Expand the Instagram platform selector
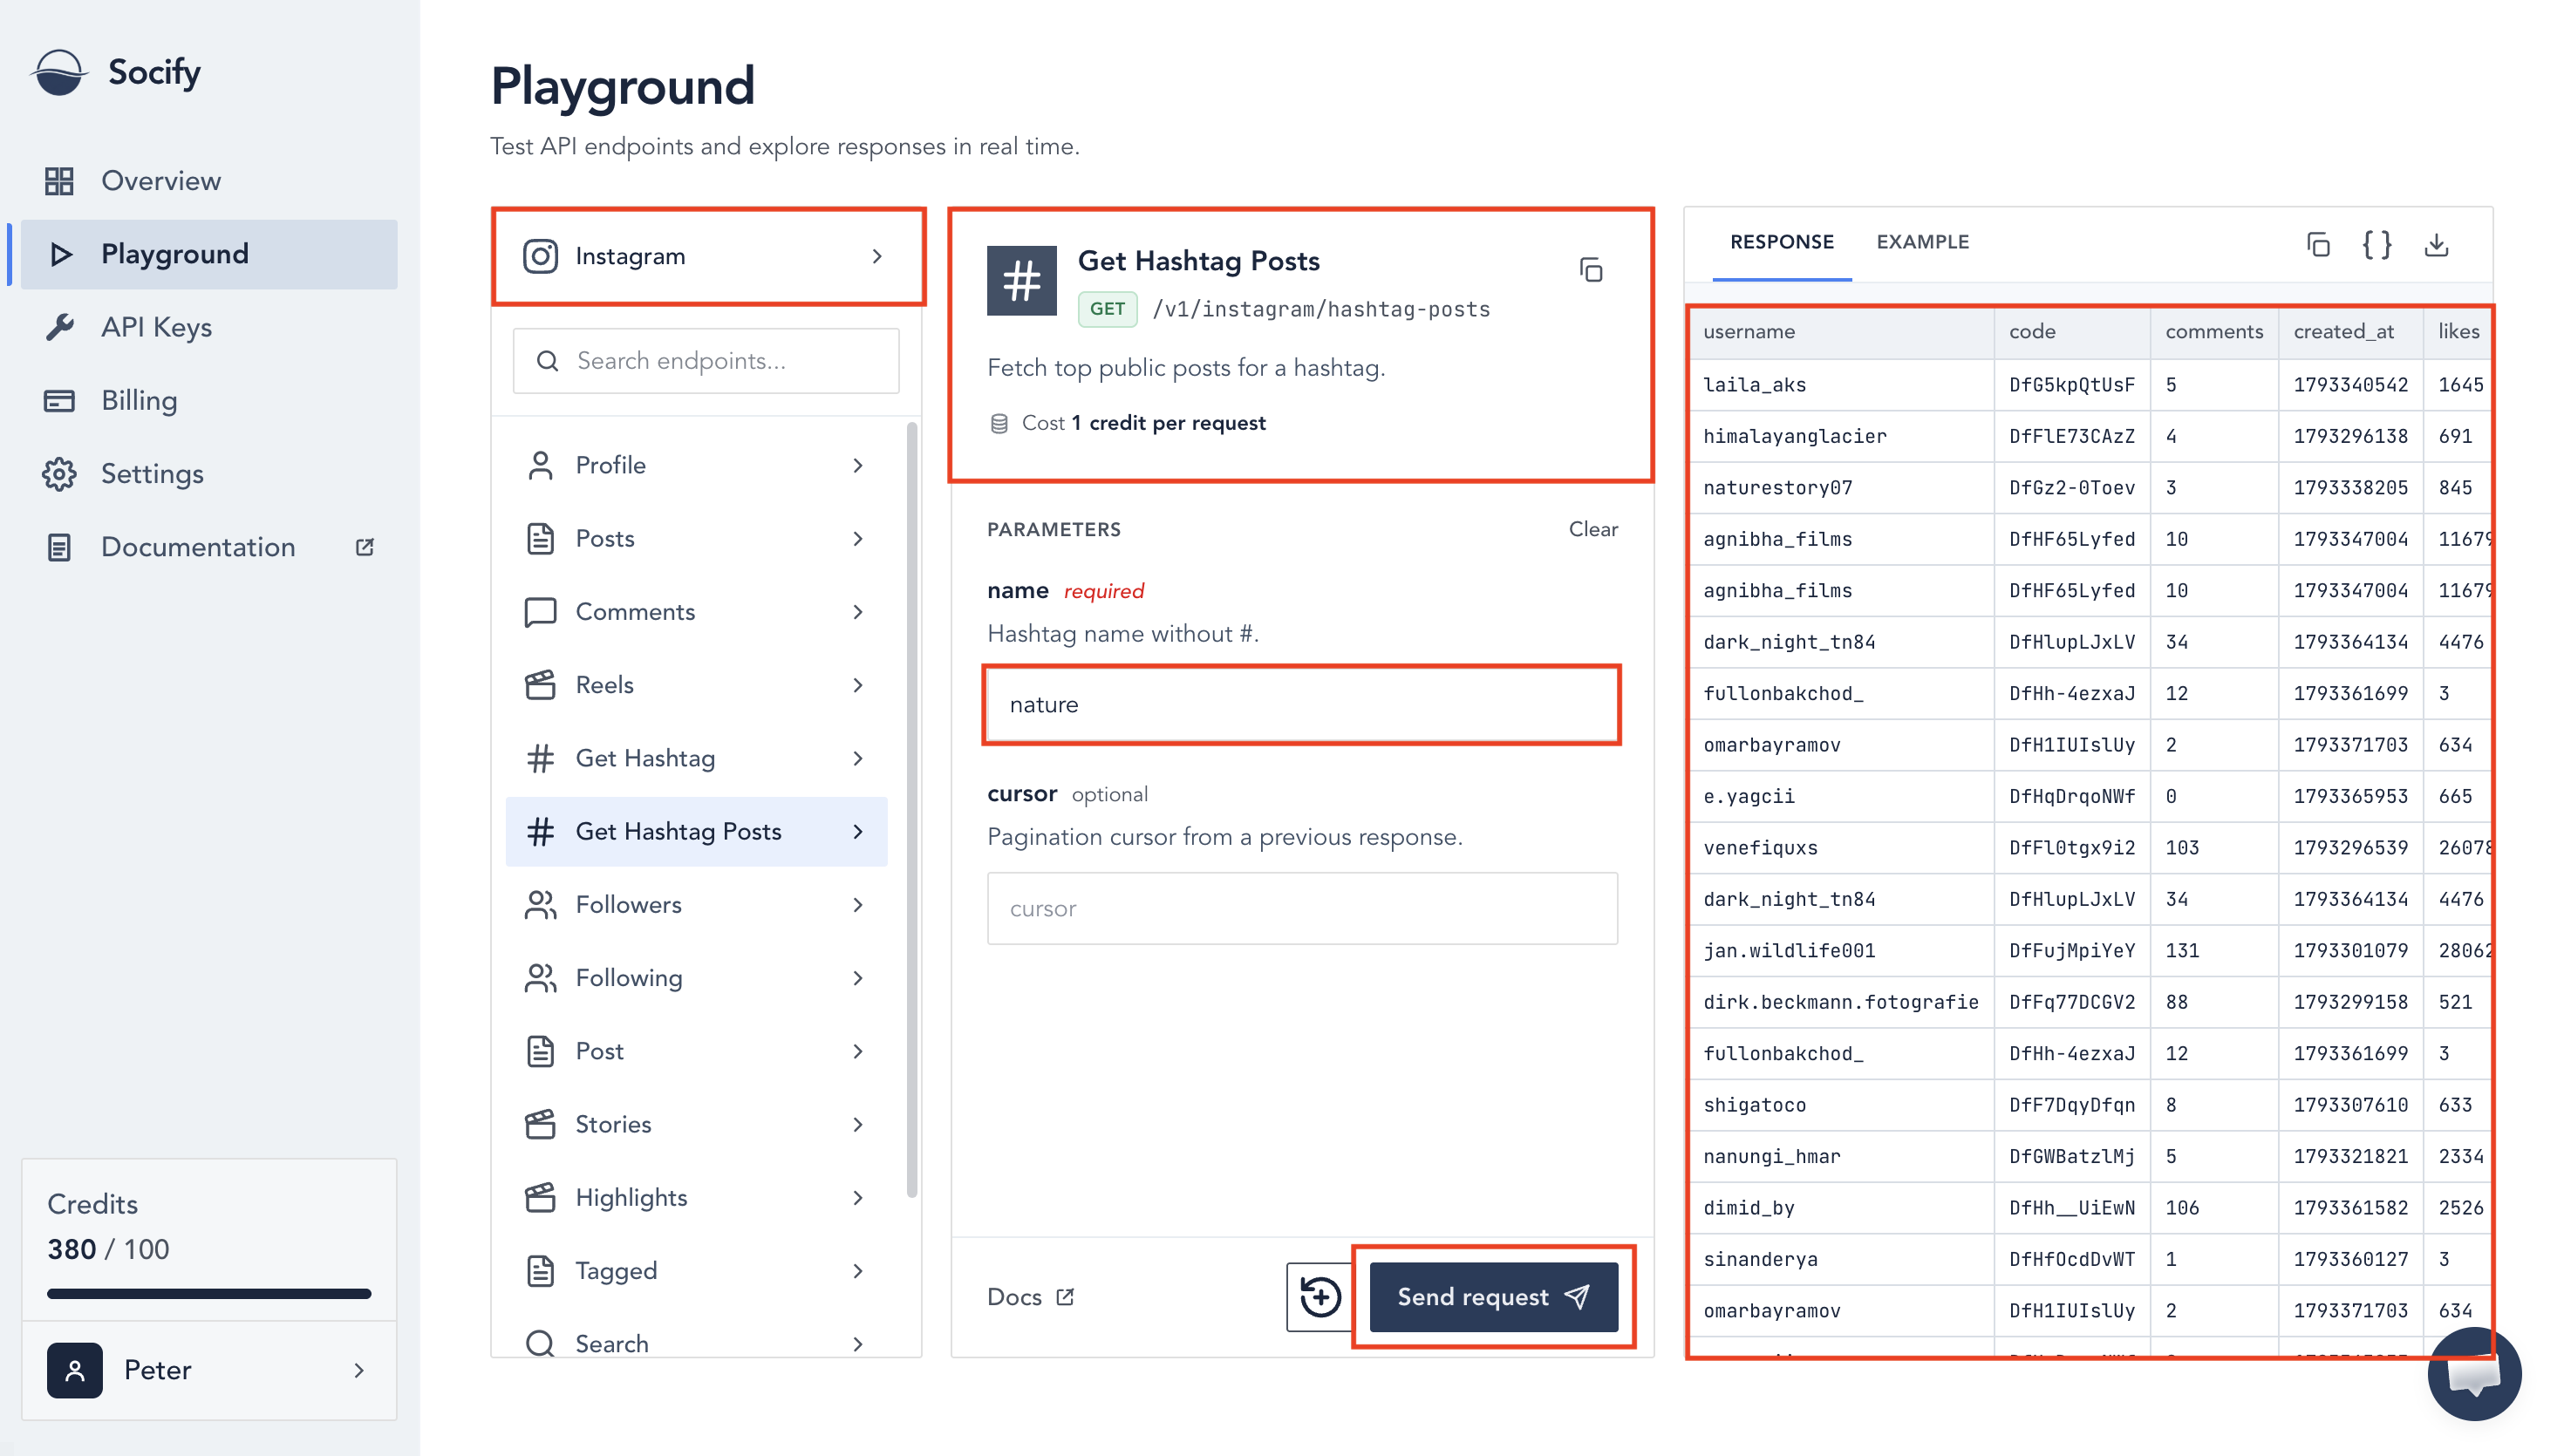The height and width of the screenshot is (1456, 2564). [x=708, y=256]
